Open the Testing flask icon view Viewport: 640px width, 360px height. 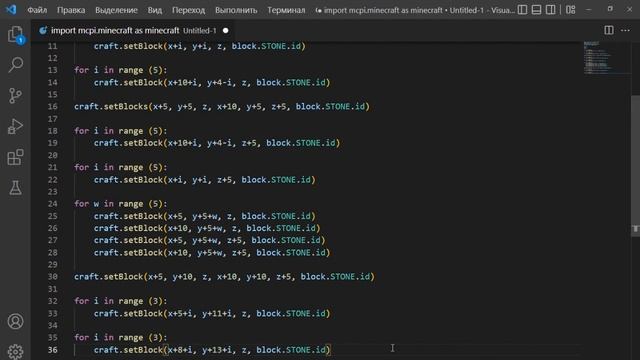16,188
